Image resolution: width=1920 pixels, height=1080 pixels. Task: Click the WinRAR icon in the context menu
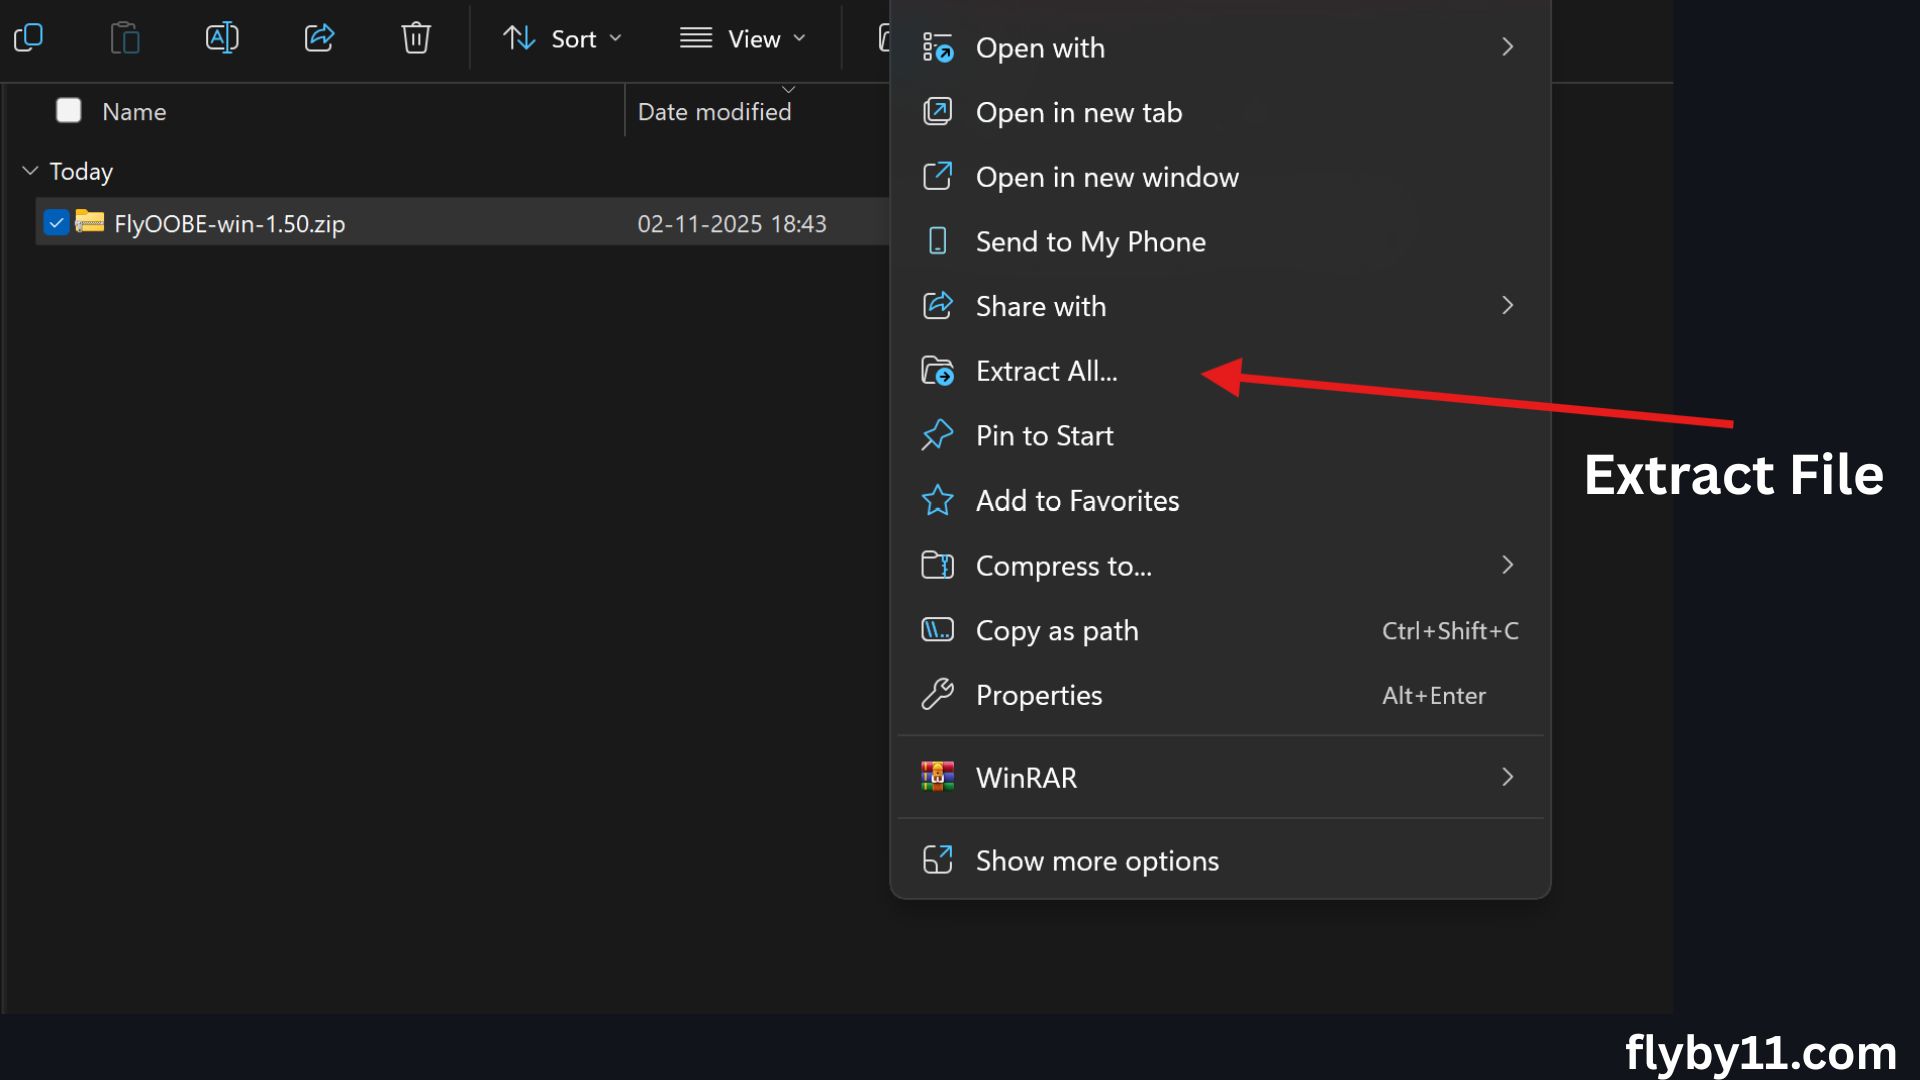click(x=938, y=777)
